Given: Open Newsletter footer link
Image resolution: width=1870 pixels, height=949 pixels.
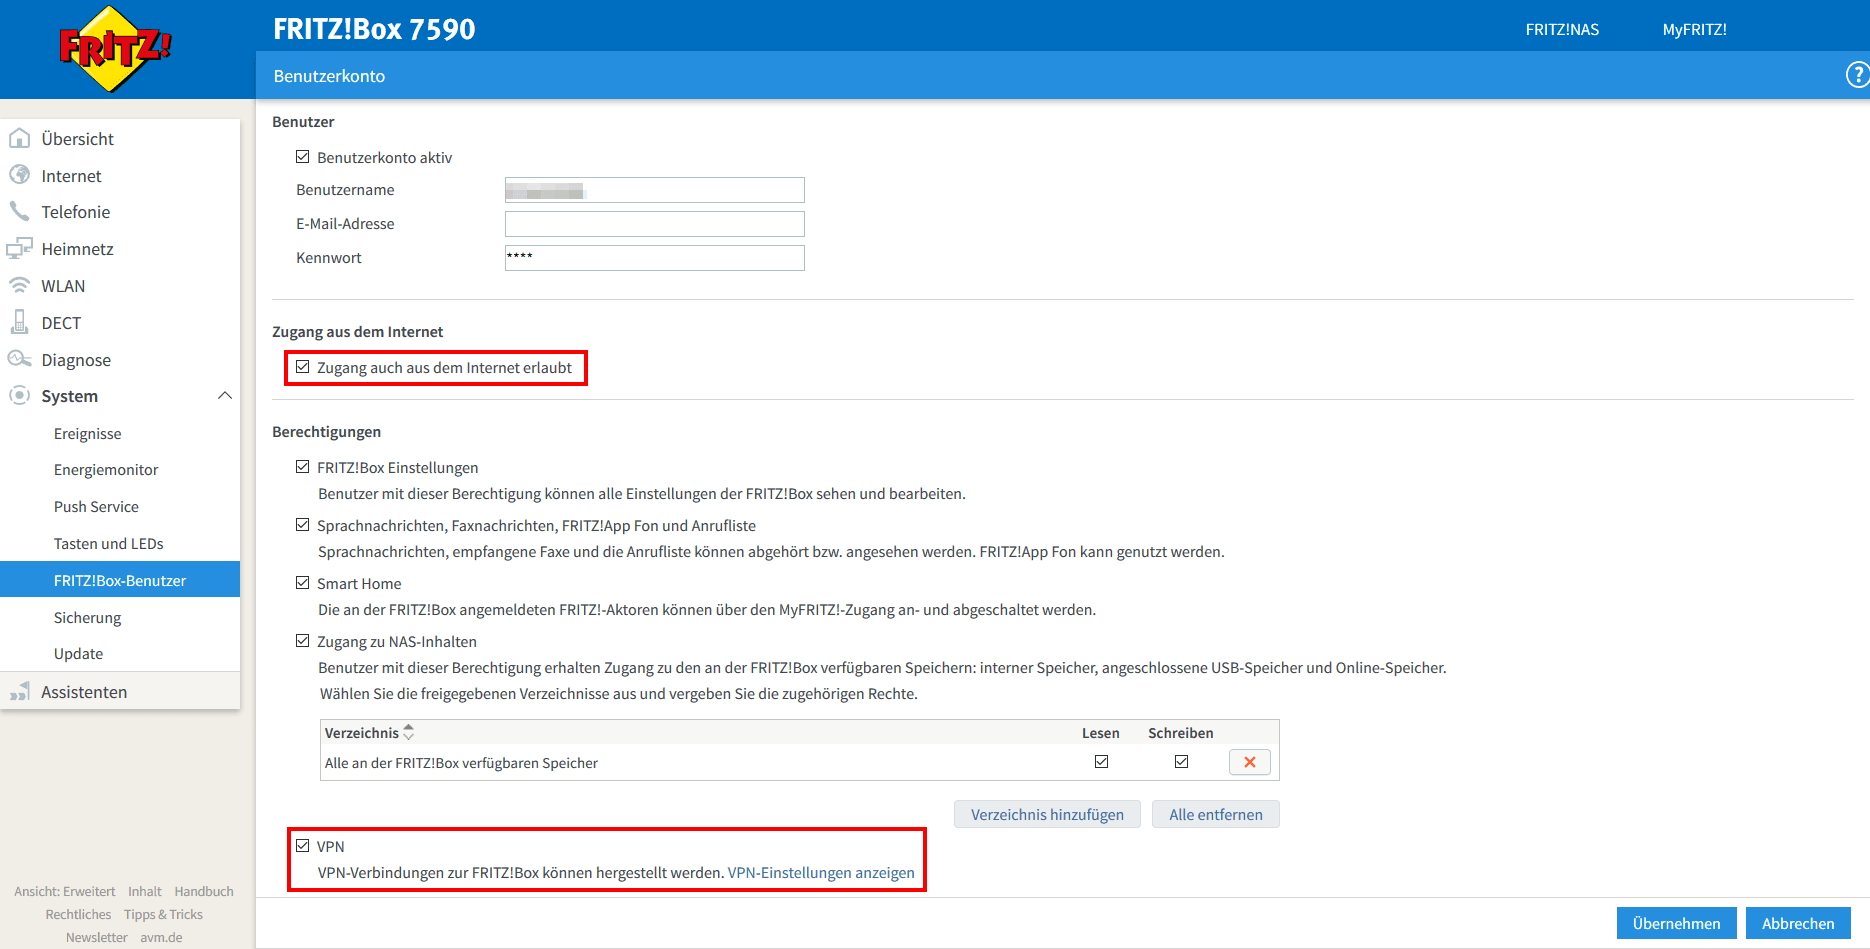Looking at the screenshot, I should [x=97, y=937].
